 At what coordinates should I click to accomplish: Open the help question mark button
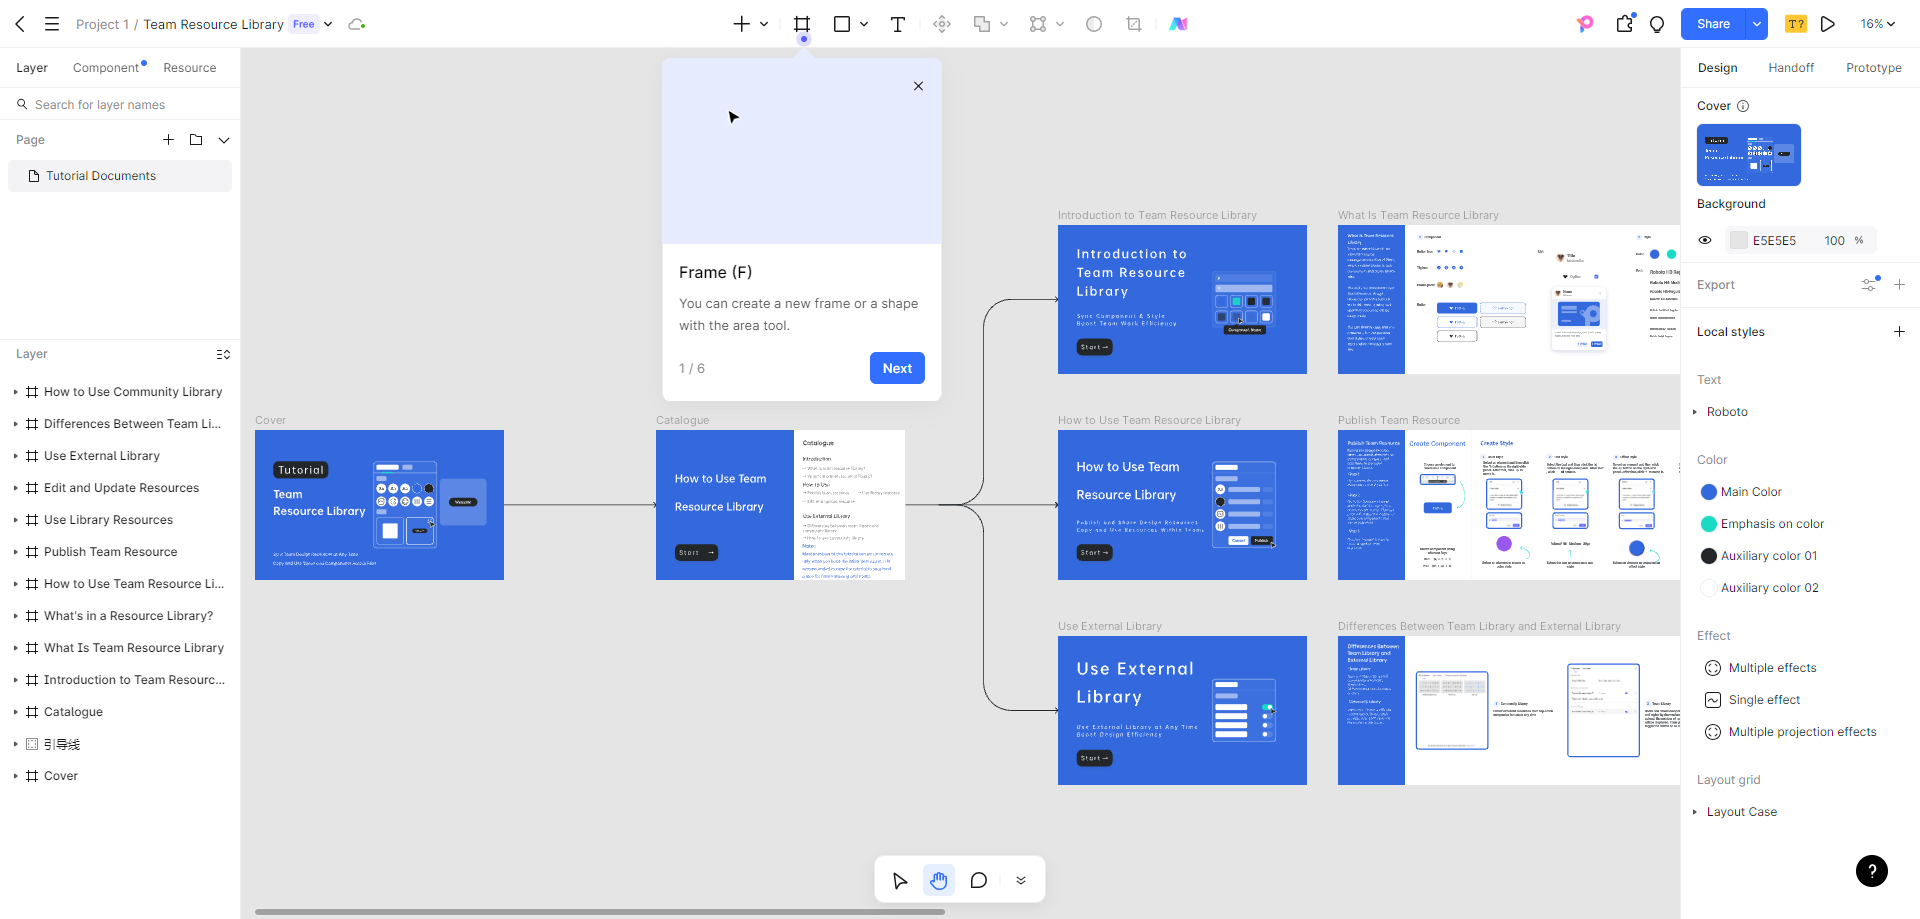coord(1871,871)
